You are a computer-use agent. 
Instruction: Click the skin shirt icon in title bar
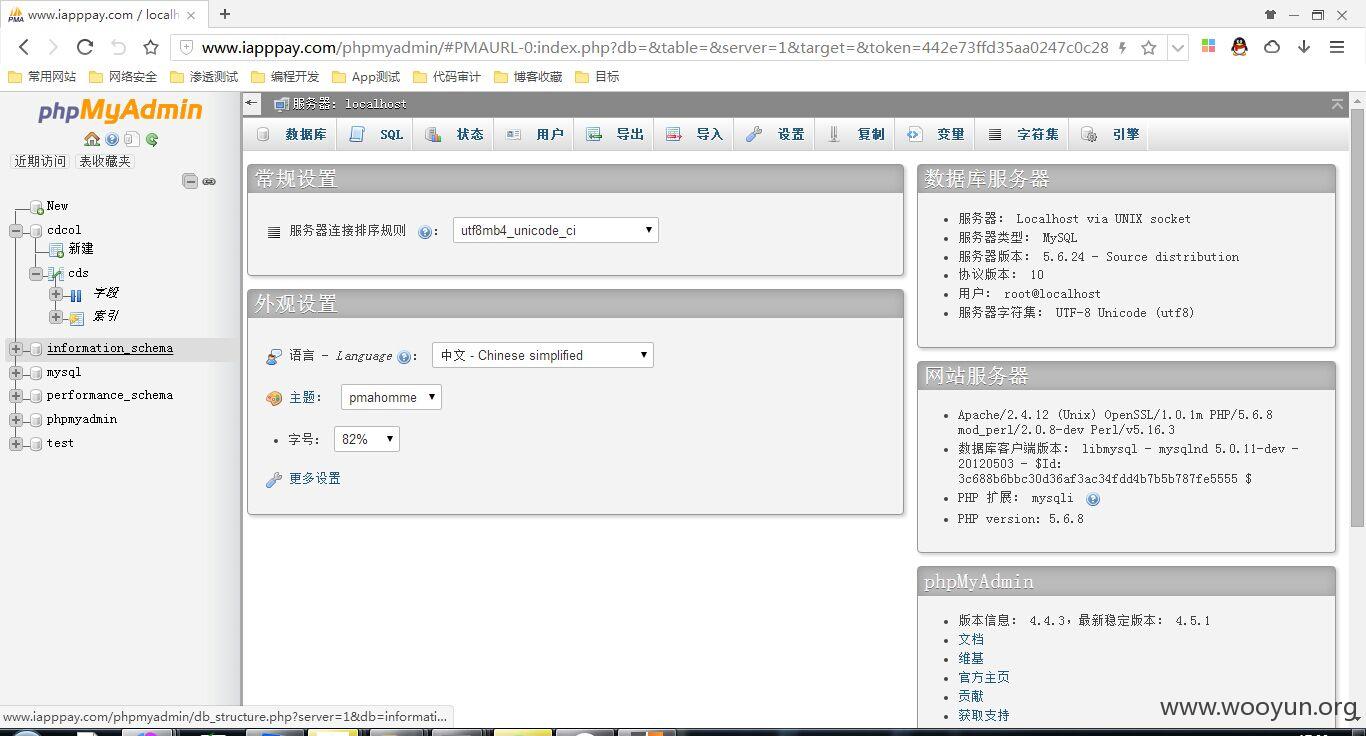(1270, 14)
